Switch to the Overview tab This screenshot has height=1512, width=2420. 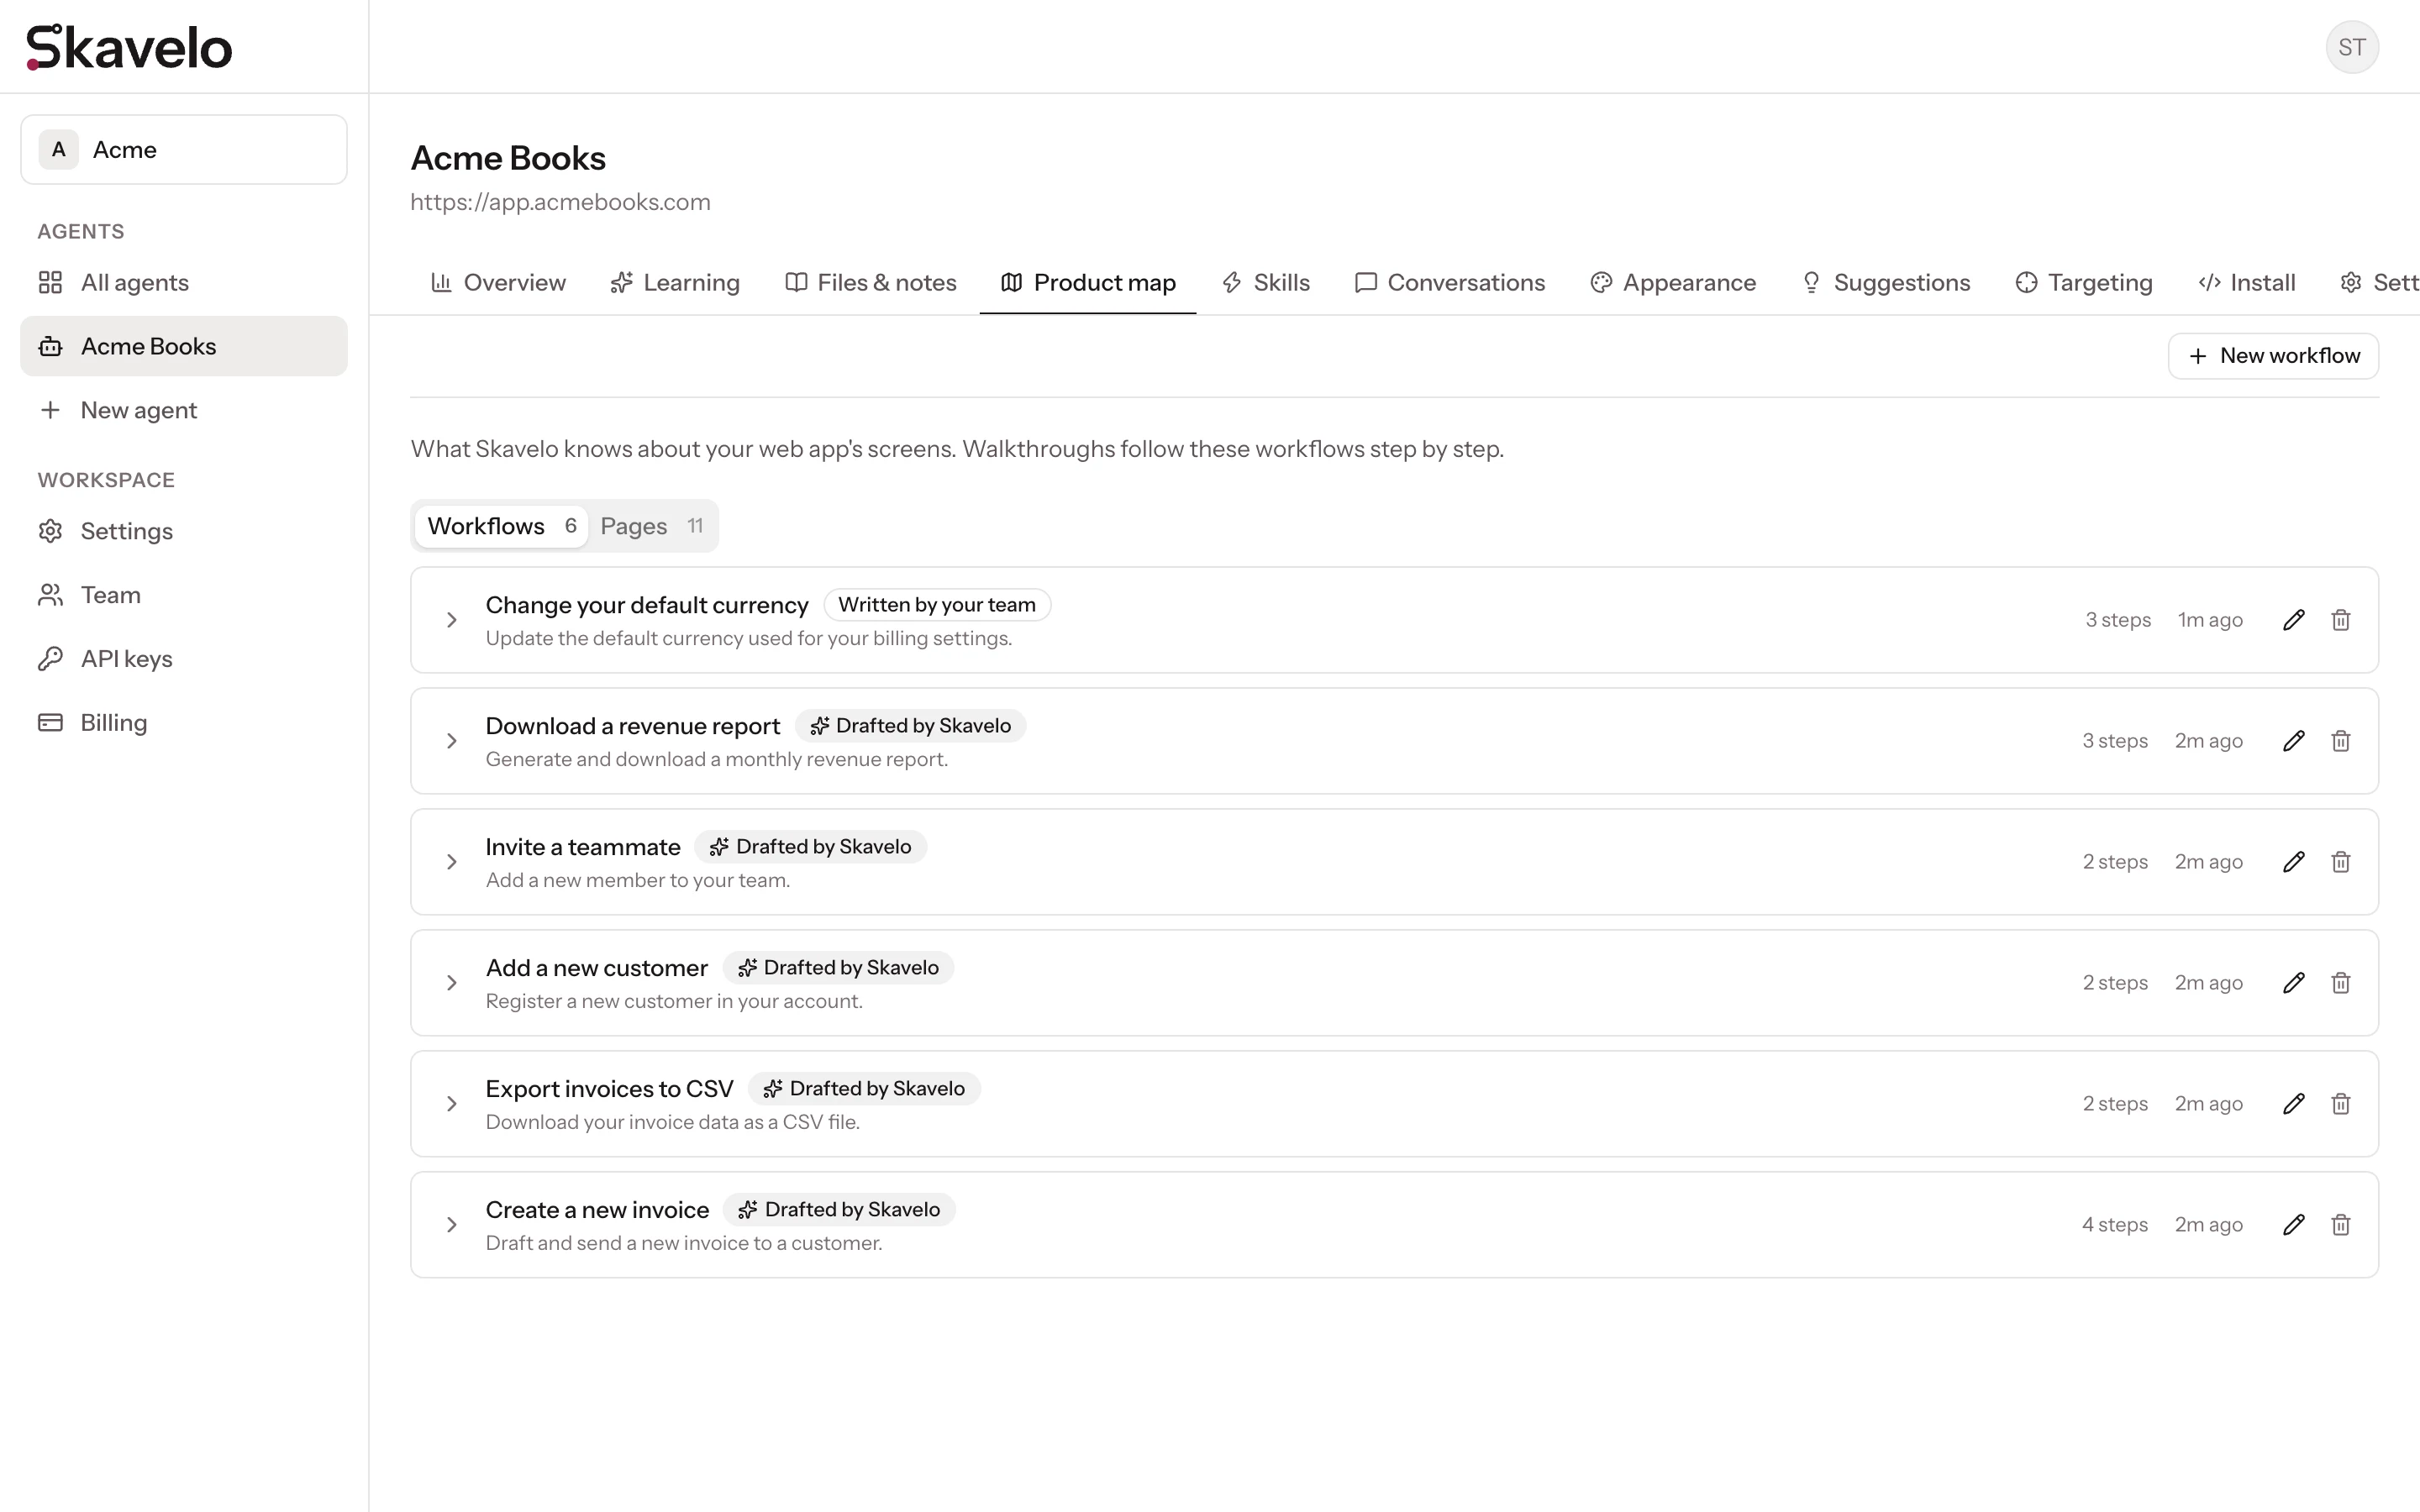pyautogui.click(x=498, y=283)
